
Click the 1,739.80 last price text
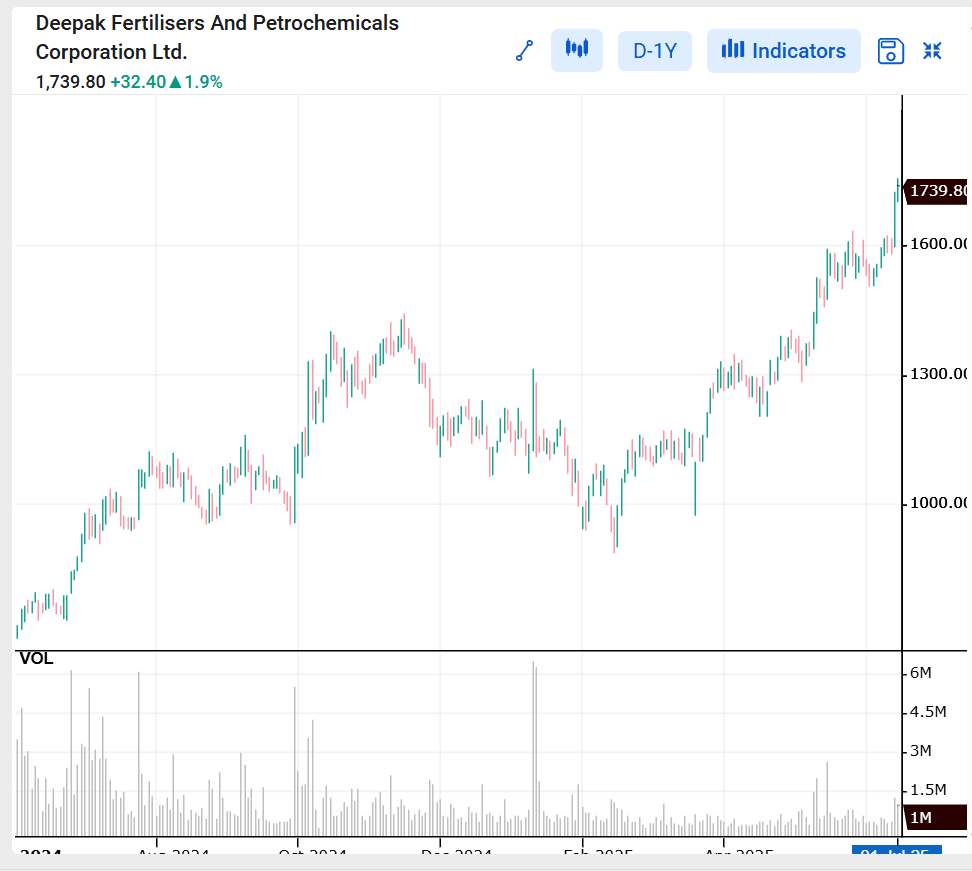[71, 82]
